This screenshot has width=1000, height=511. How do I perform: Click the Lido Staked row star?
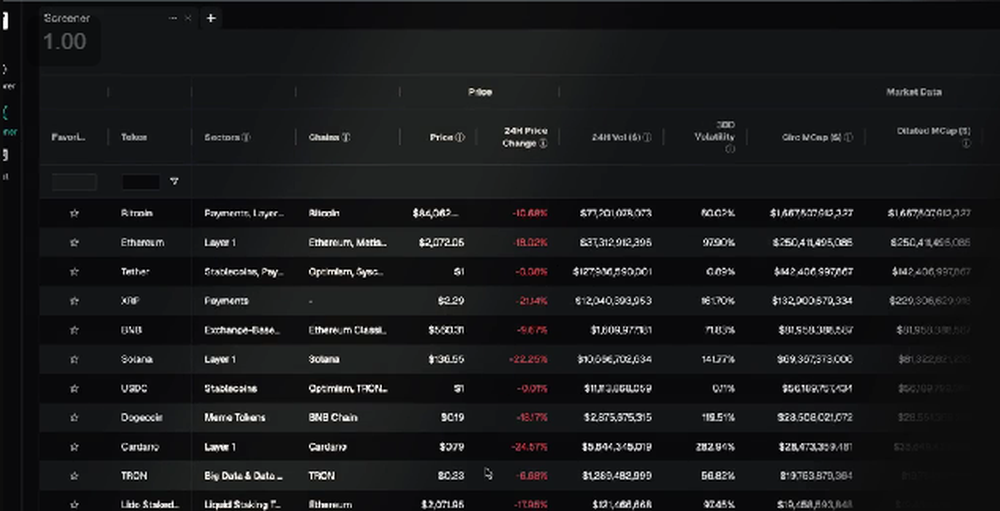[x=74, y=505]
